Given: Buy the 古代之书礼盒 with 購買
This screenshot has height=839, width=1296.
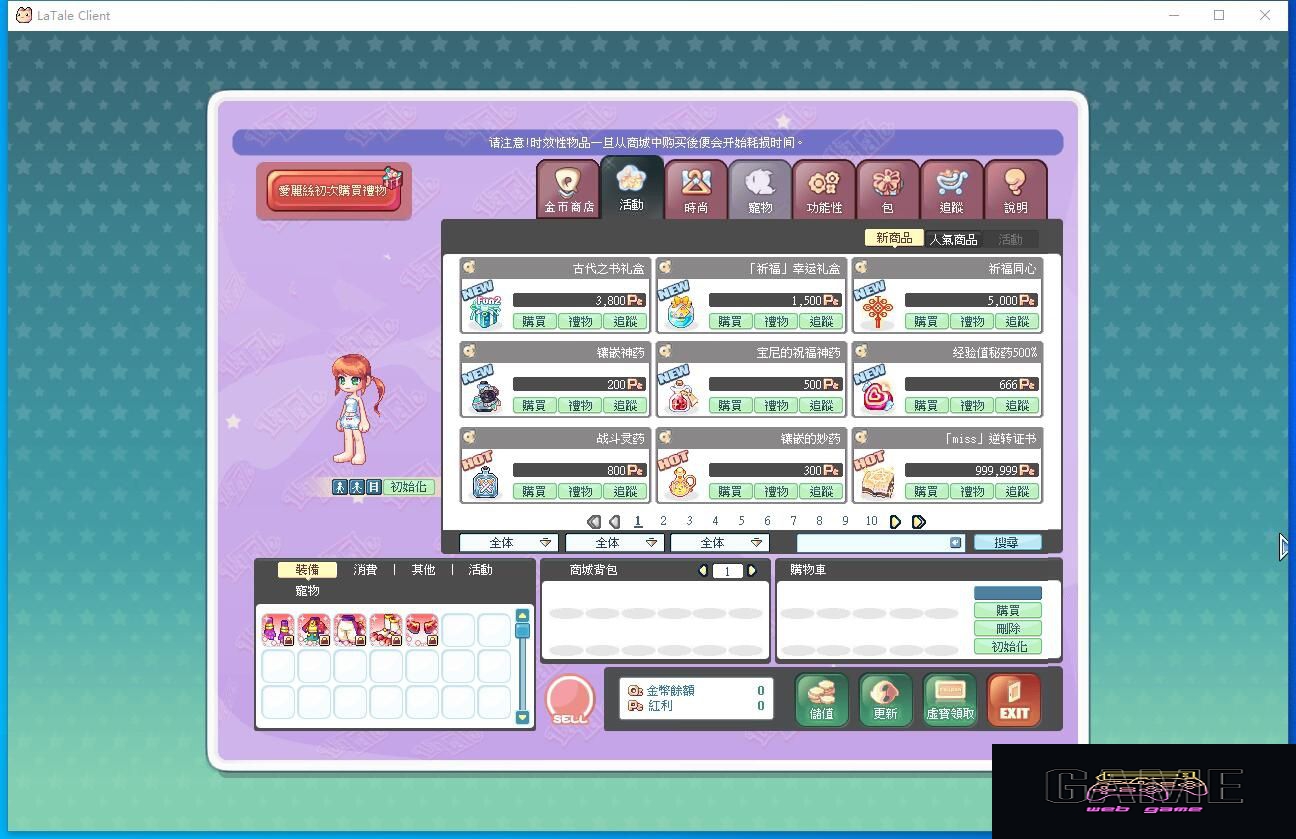Looking at the screenshot, I should point(534,322).
